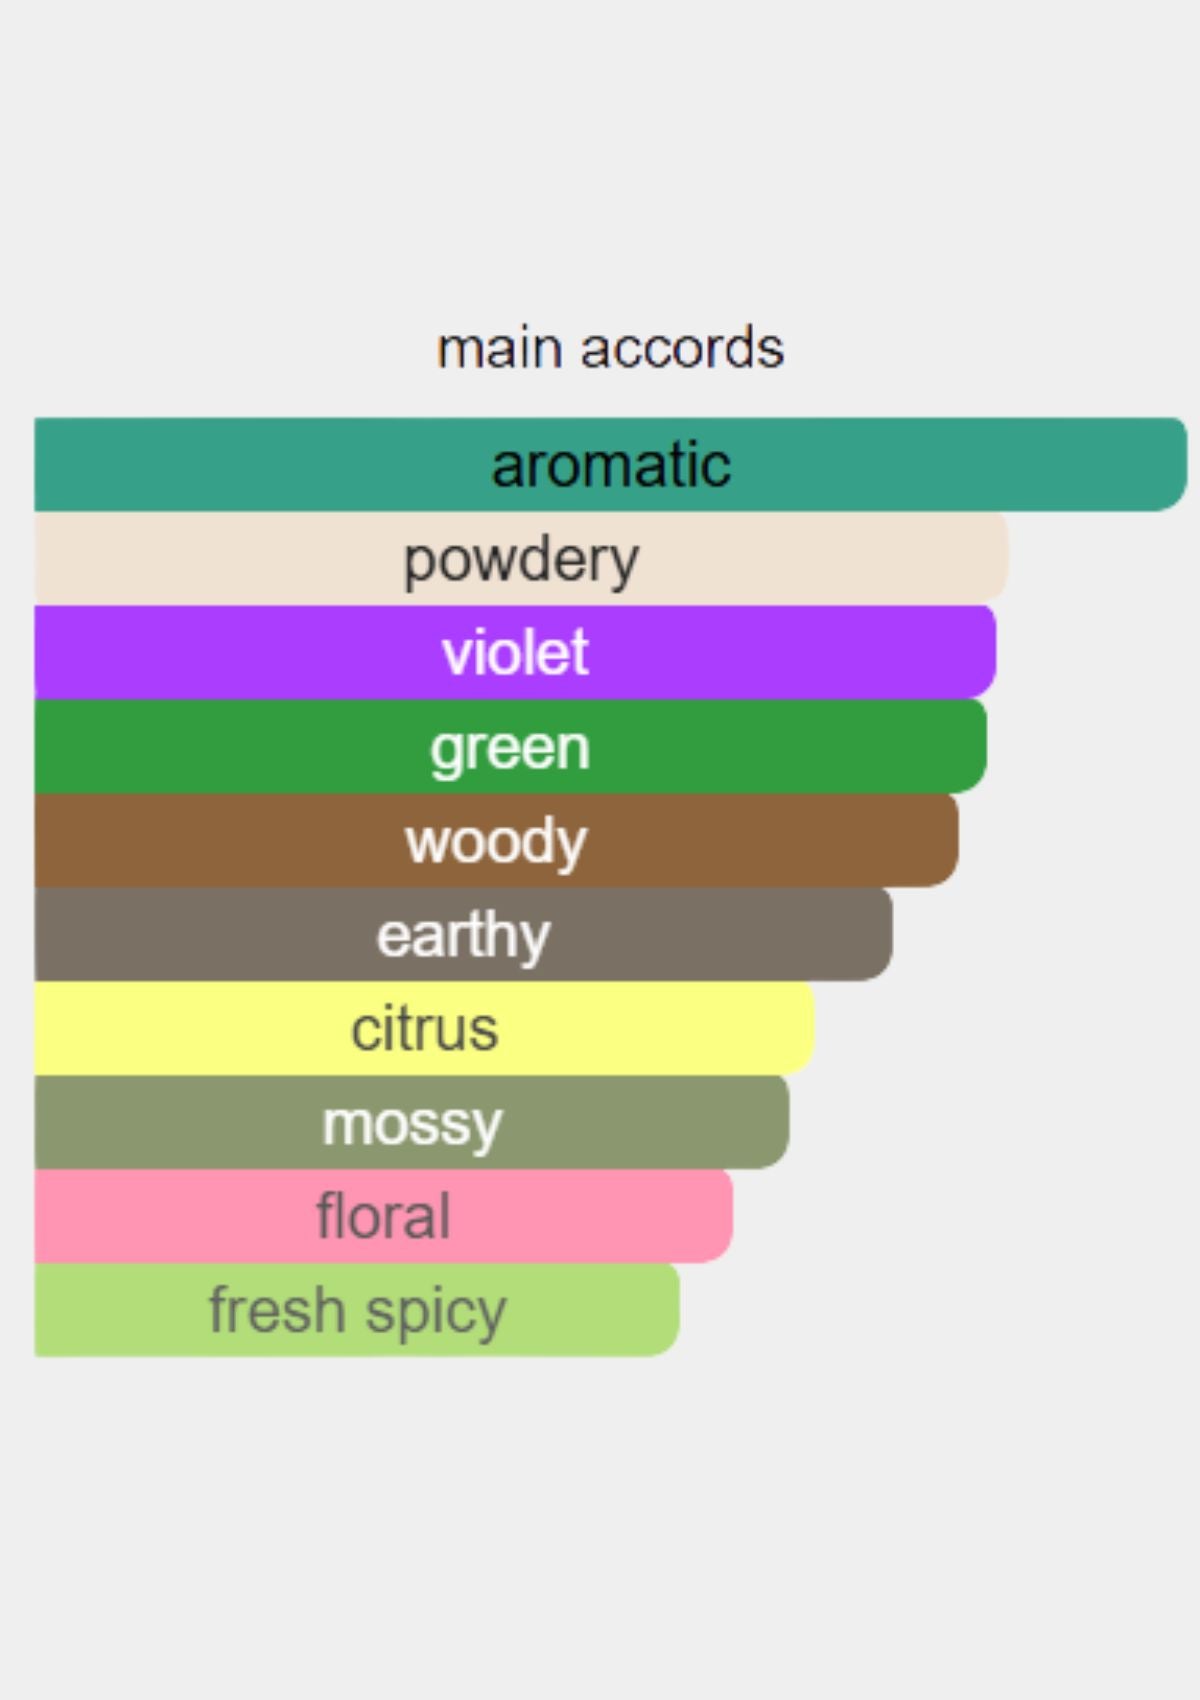Click the powdery text label
The width and height of the screenshot is (1200, 1700).
coord(521,562)
